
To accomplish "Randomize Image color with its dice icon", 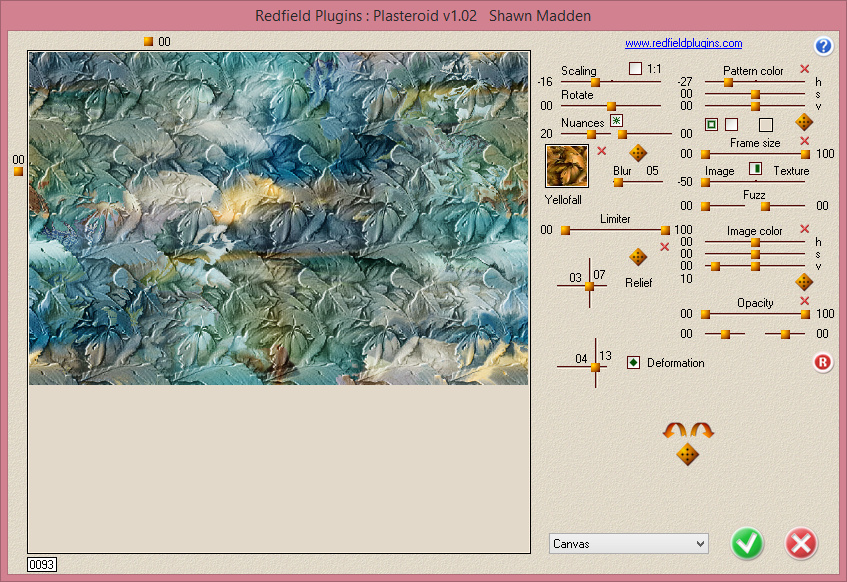I will point(803,282).
